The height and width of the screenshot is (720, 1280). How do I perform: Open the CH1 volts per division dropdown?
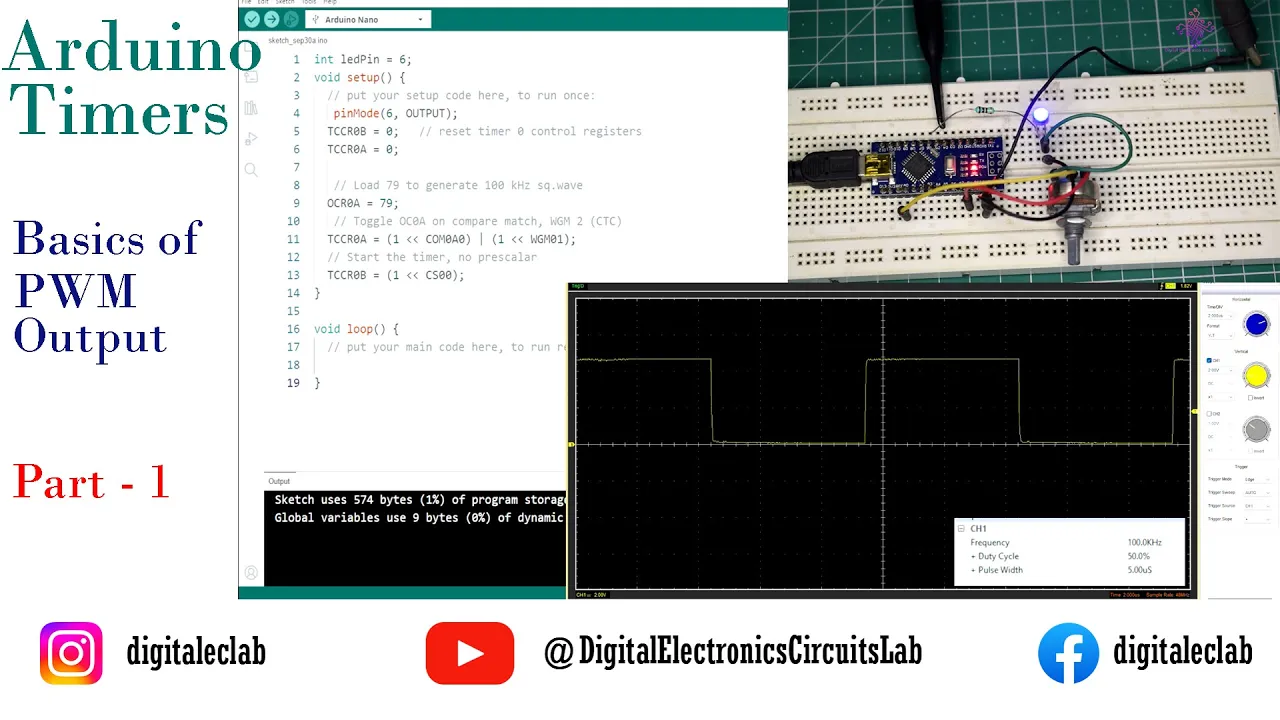(x=1220, y=370)
